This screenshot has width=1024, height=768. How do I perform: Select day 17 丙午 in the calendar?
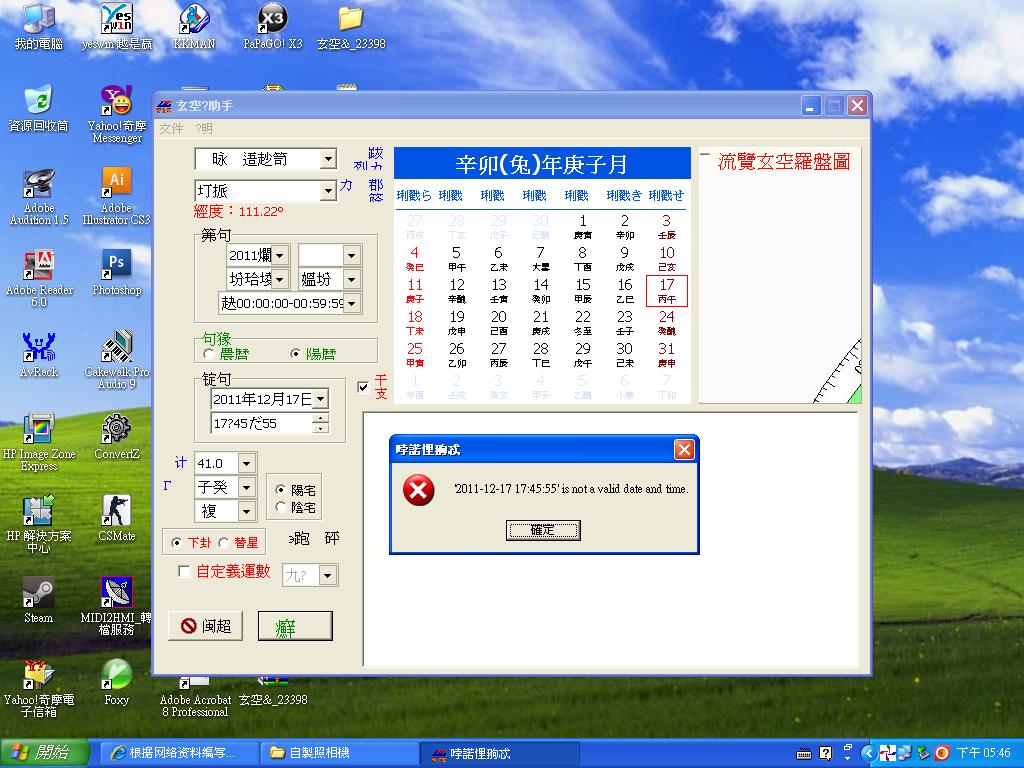(666, 291)
